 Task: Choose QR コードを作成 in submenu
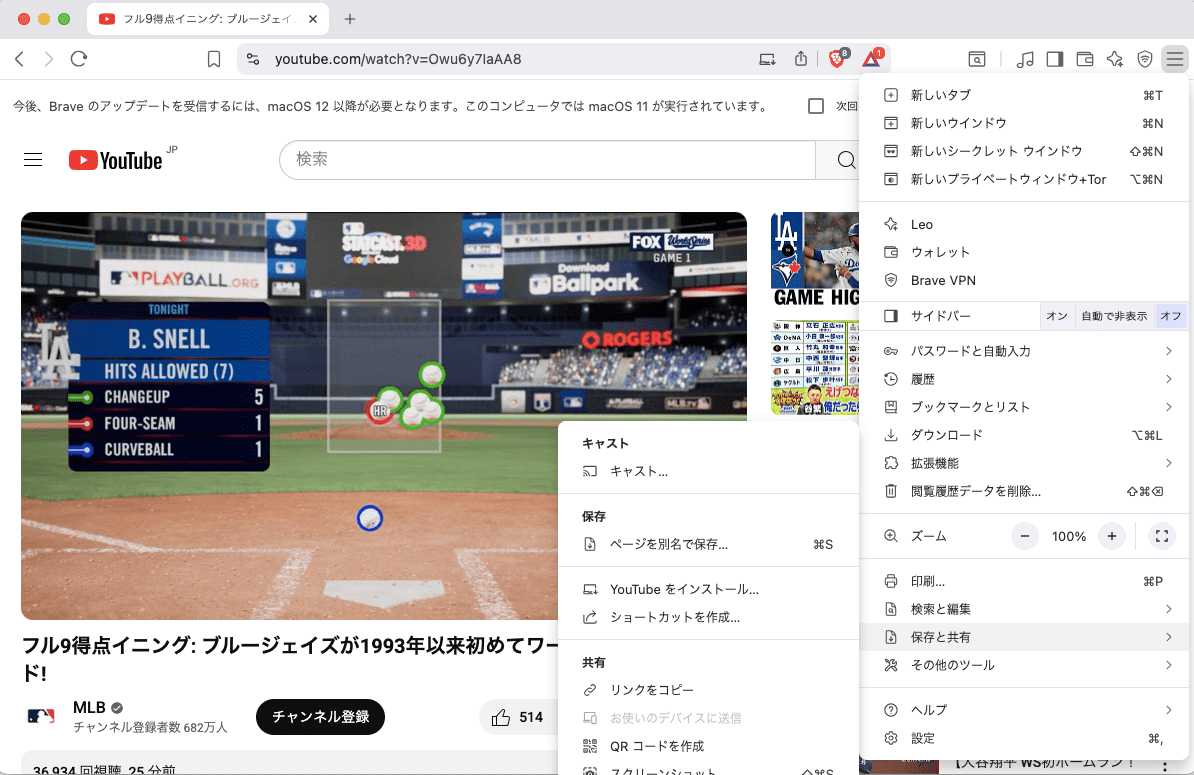click(708, 746)
